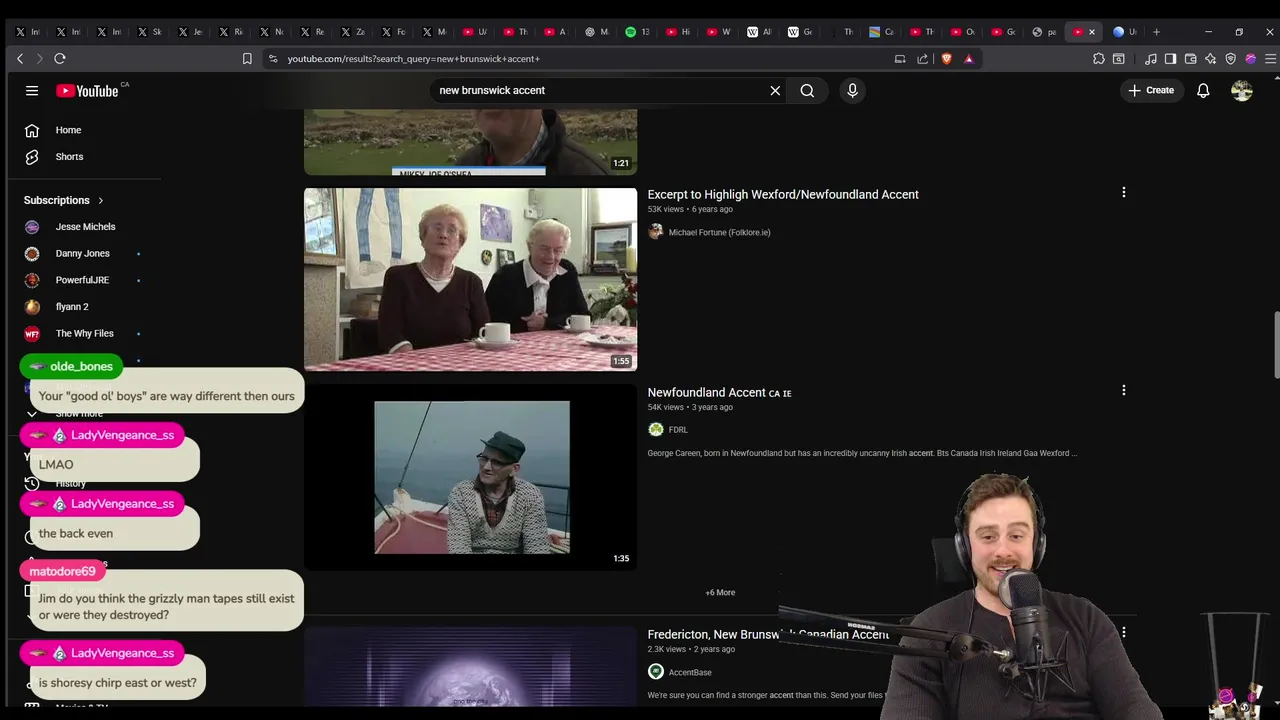
Task: Expand the Subscriptions section header
Action: [x=64, y=200]
